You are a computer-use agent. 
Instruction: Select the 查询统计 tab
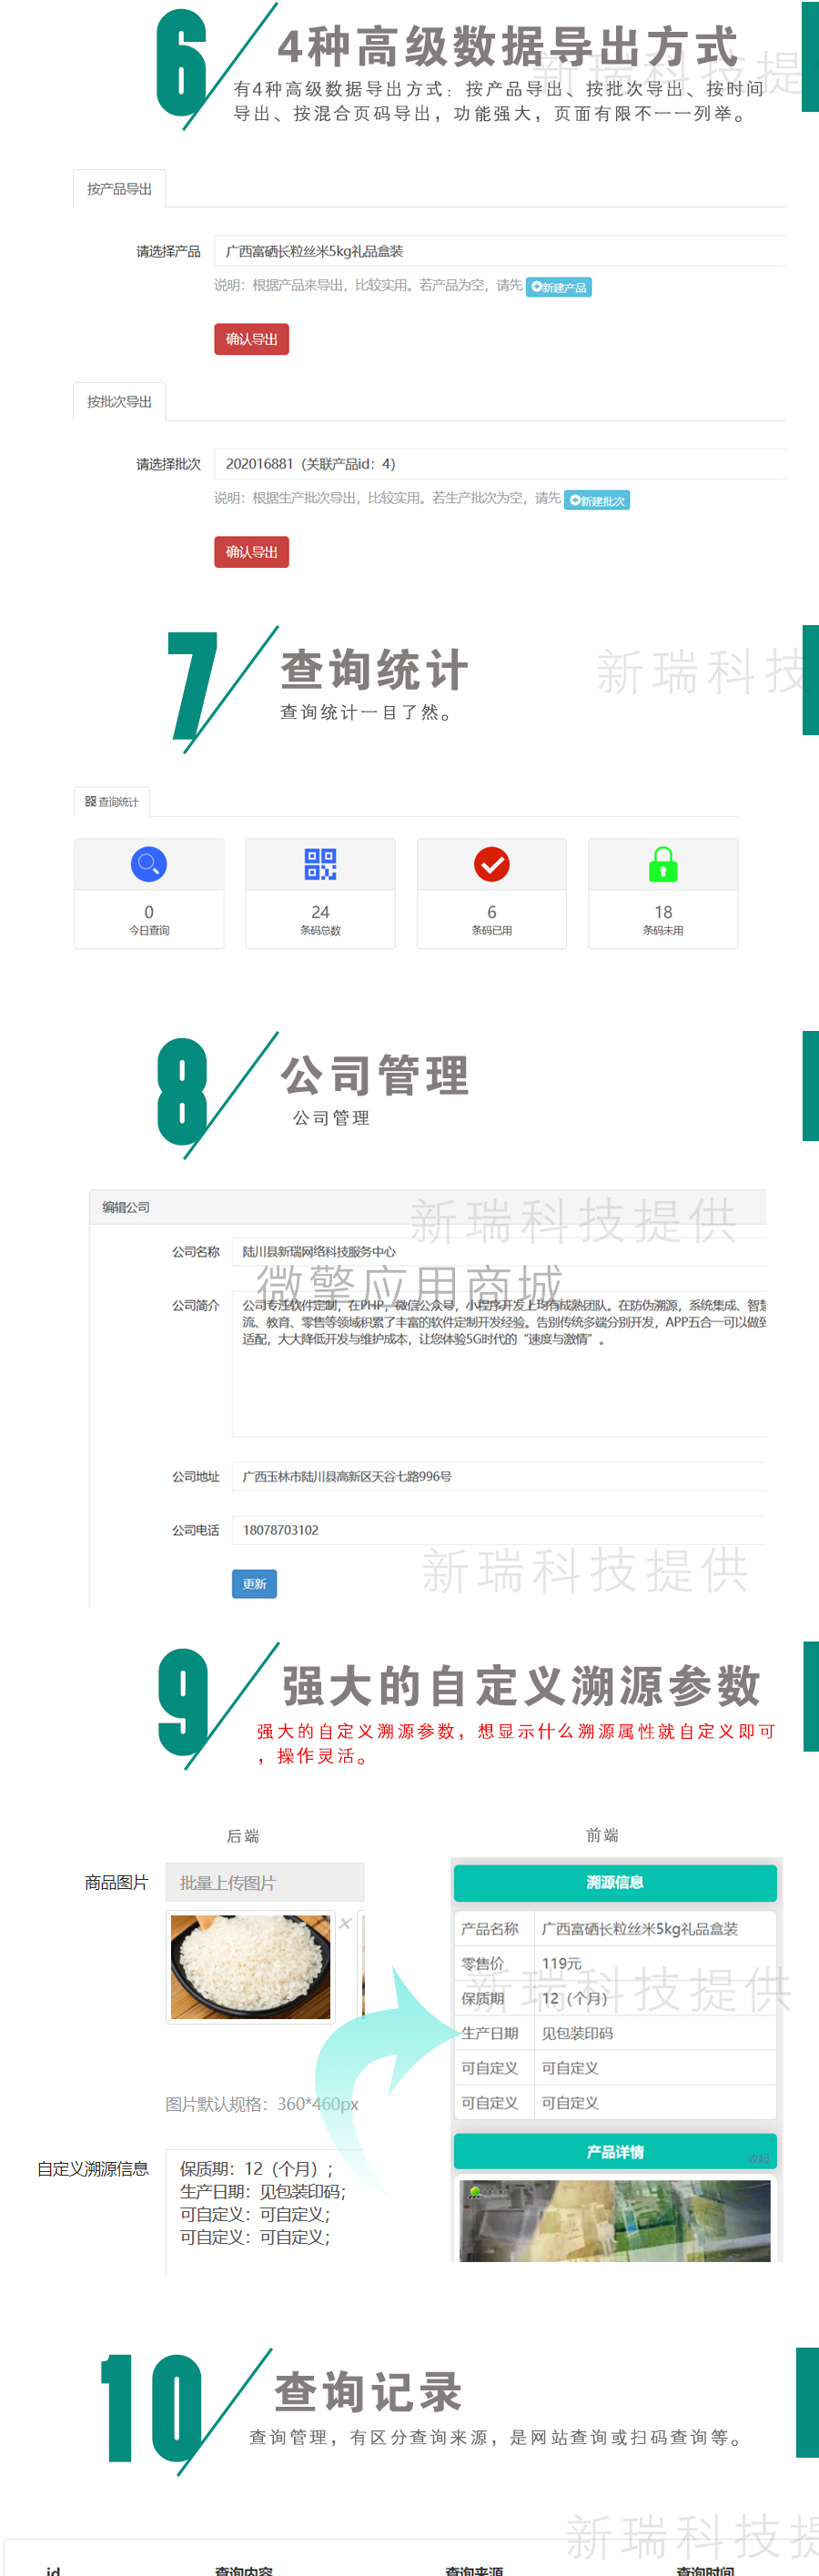[x=112, y=801]
